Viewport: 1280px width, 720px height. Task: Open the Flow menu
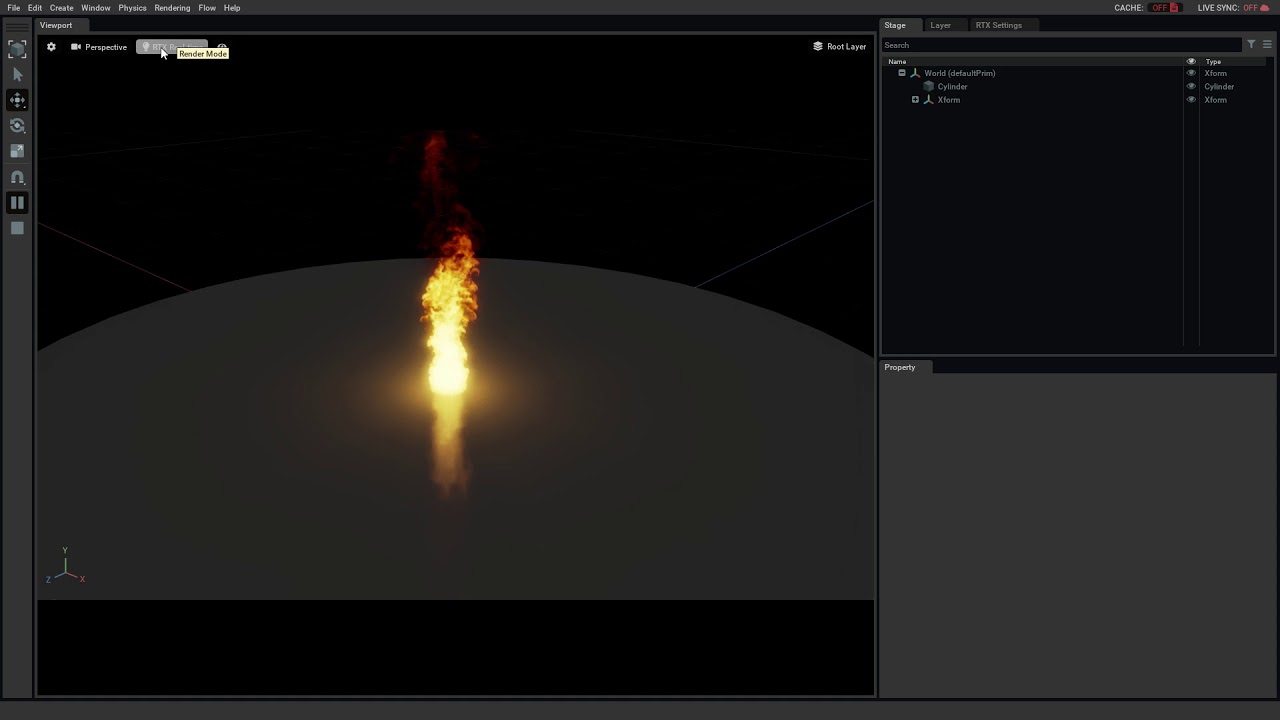pos(207,8)
